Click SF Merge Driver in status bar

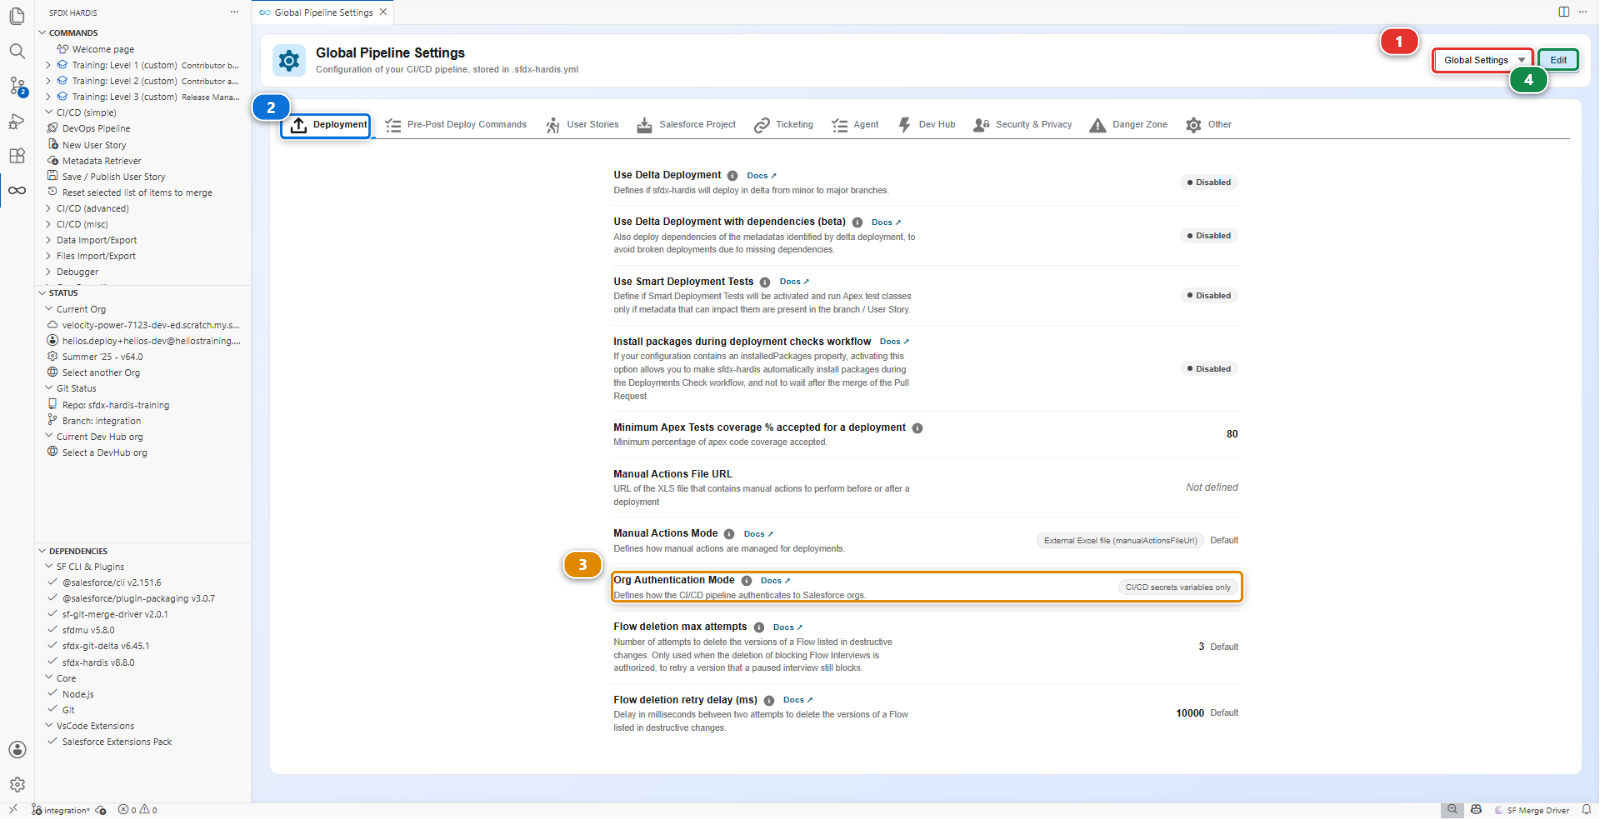(1531, 810)
